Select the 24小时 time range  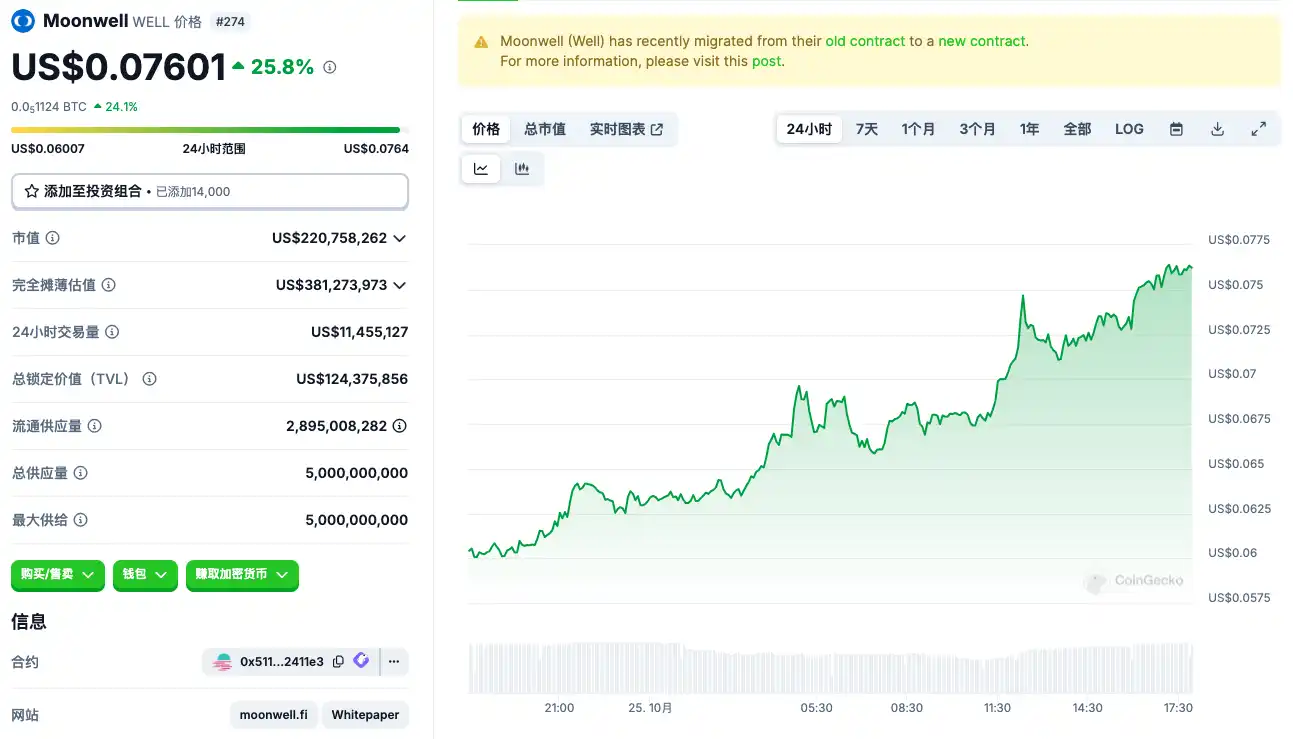809,129
